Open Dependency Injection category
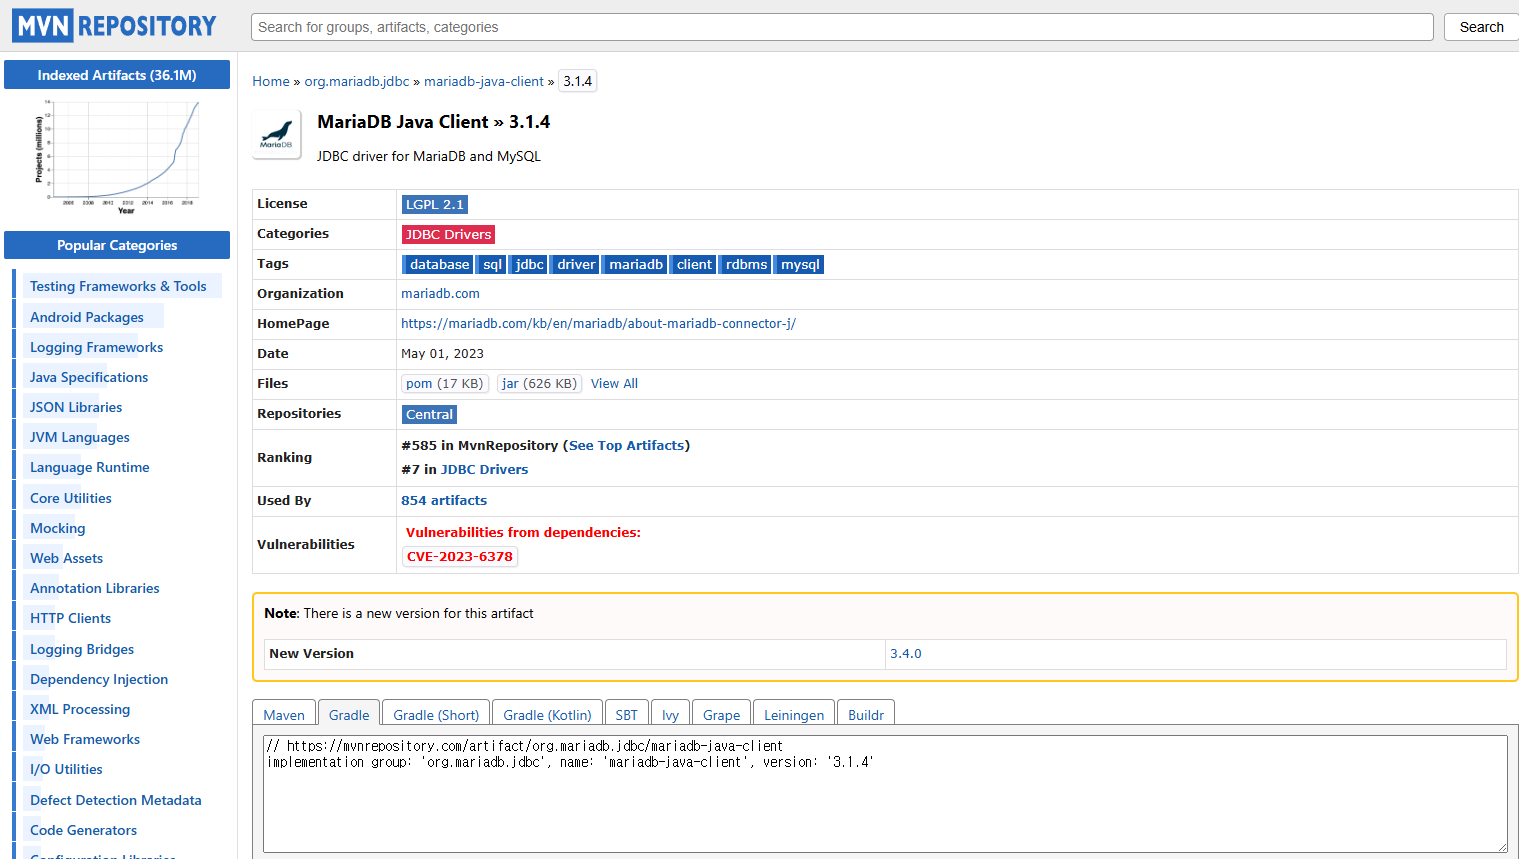Screen dimensions: 1519x859 99,679
